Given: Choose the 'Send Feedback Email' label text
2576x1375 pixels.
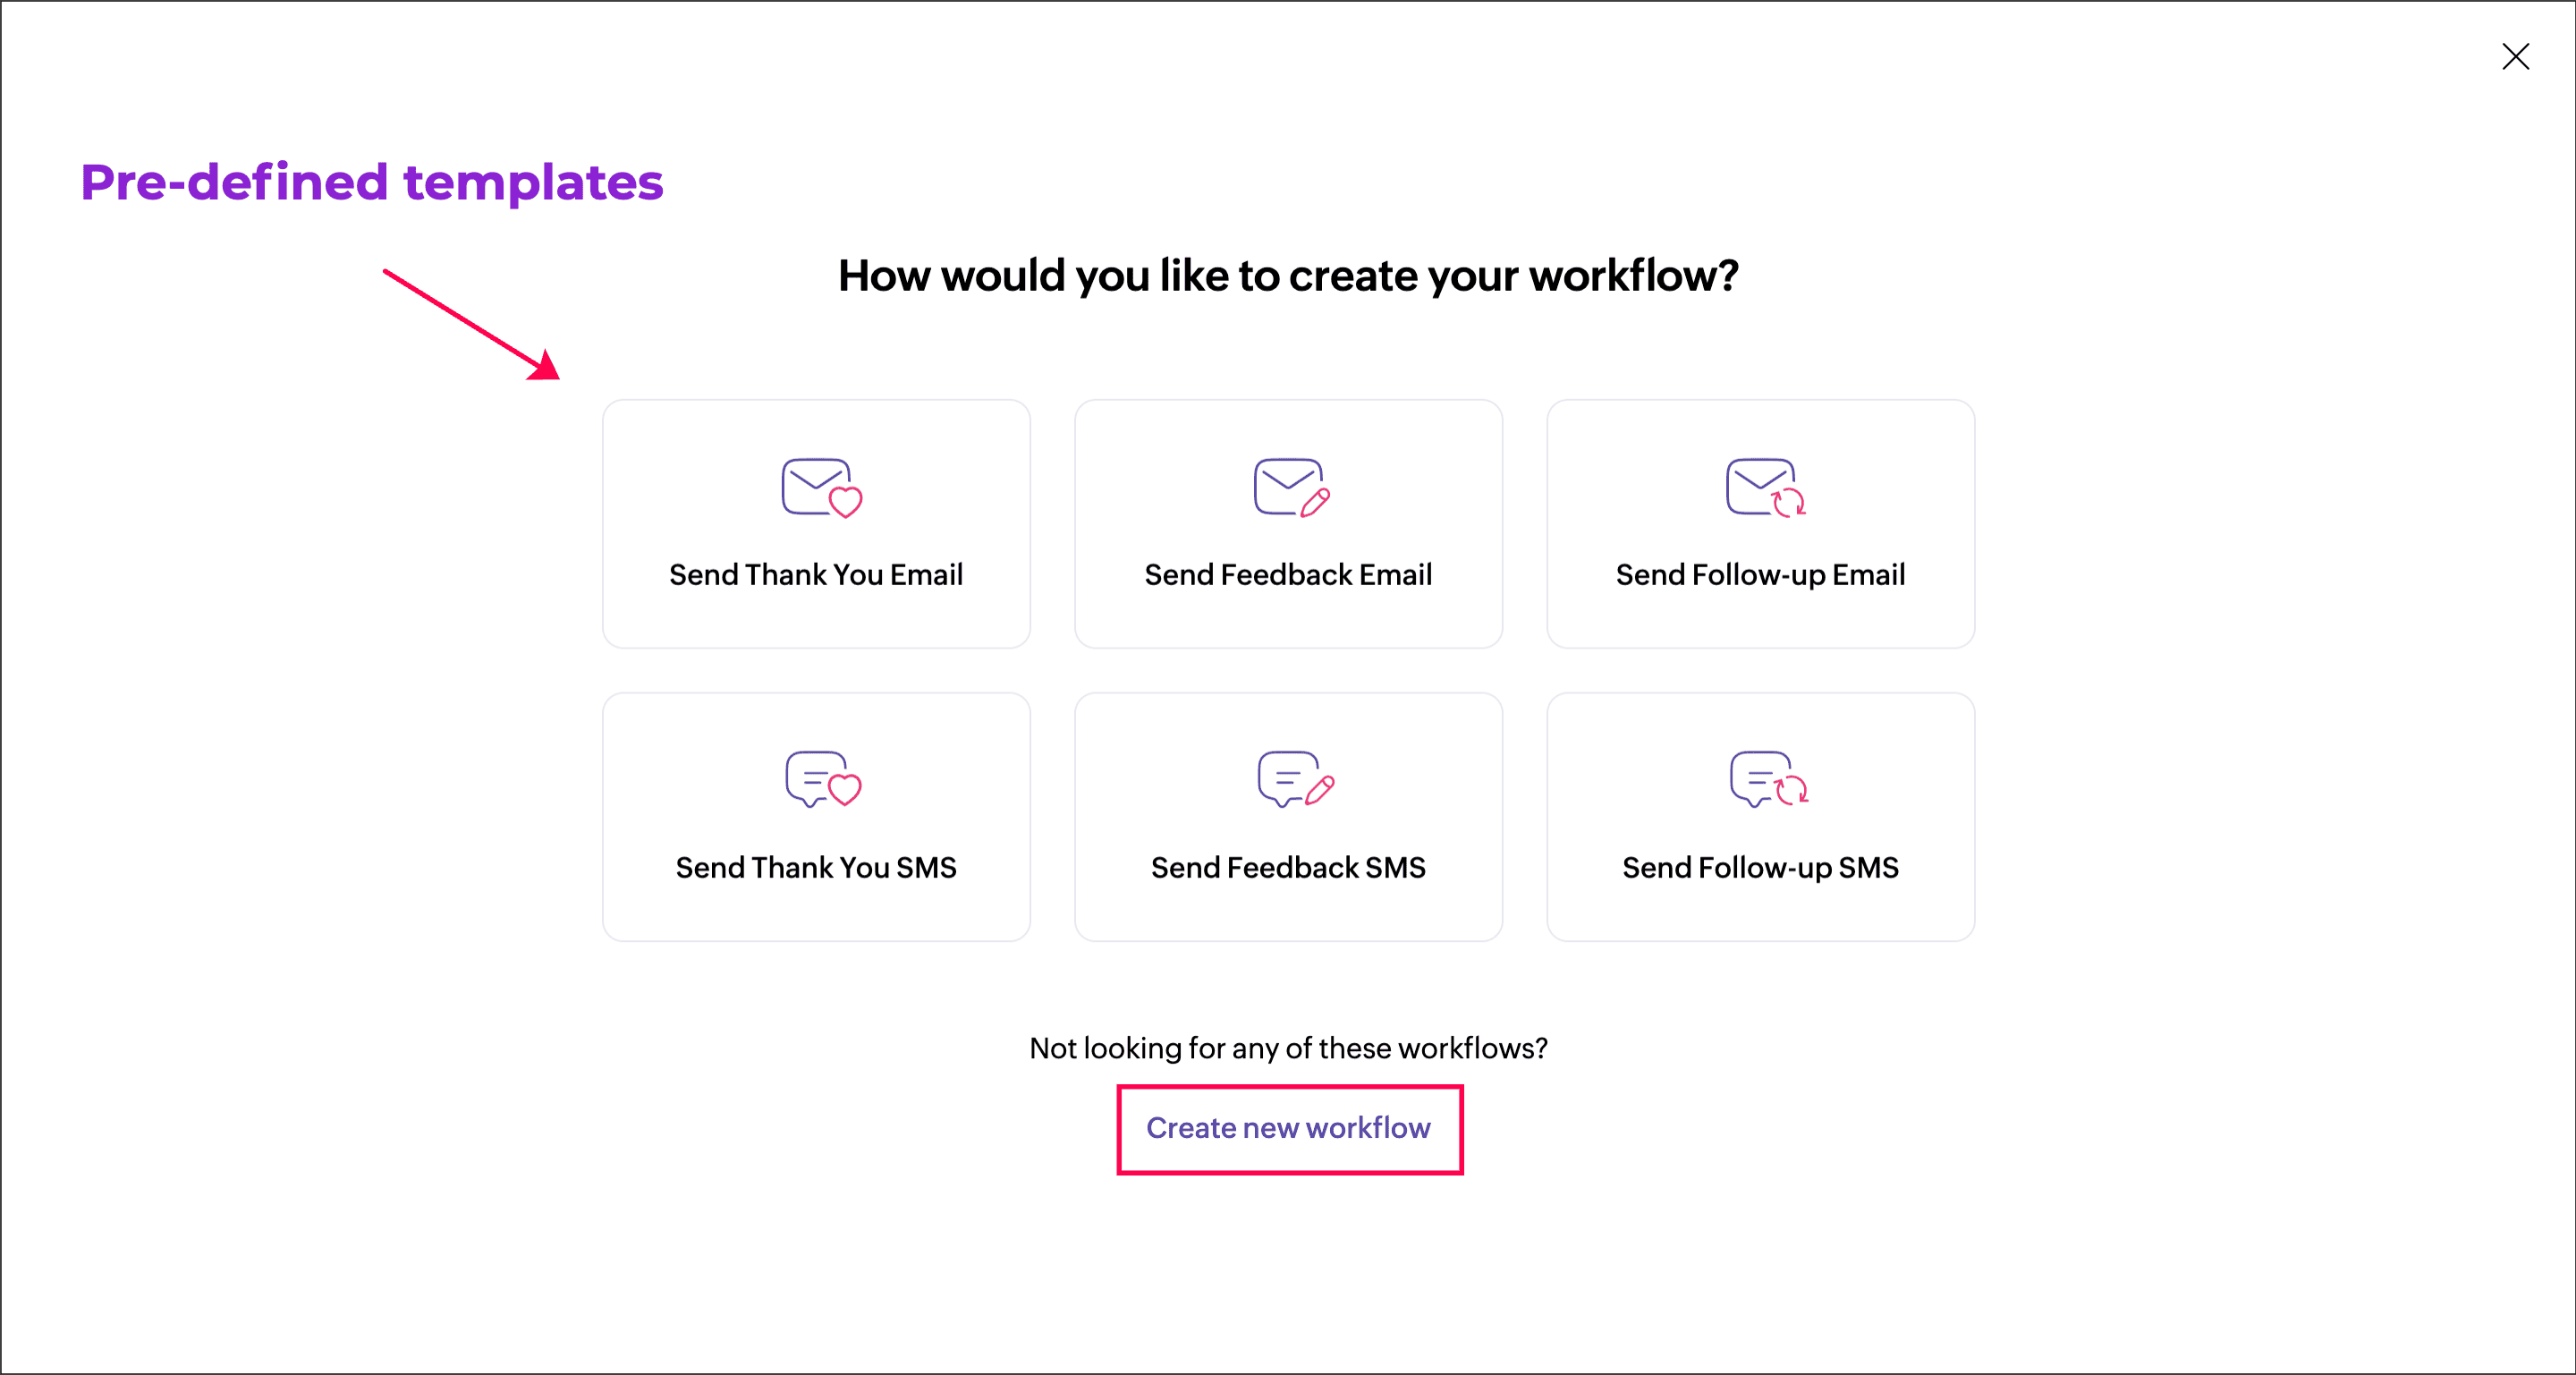Looking at the screenshot, I should (x=1288, y=575).
